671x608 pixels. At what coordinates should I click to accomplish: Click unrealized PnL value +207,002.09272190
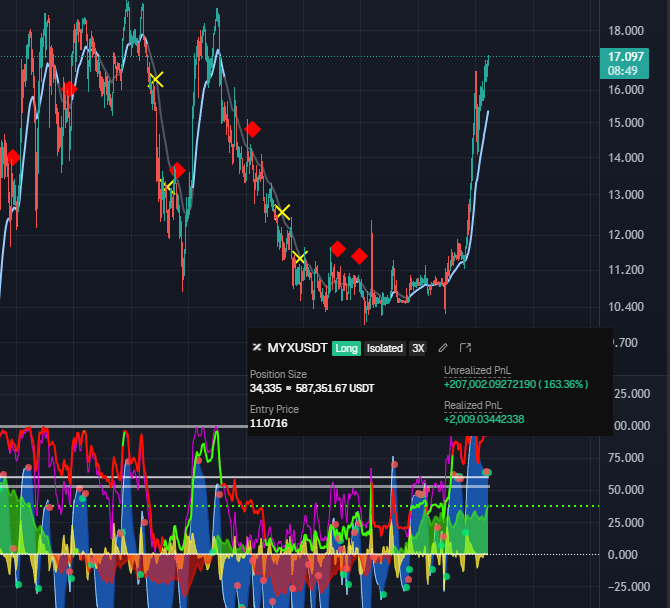[490, 384]
